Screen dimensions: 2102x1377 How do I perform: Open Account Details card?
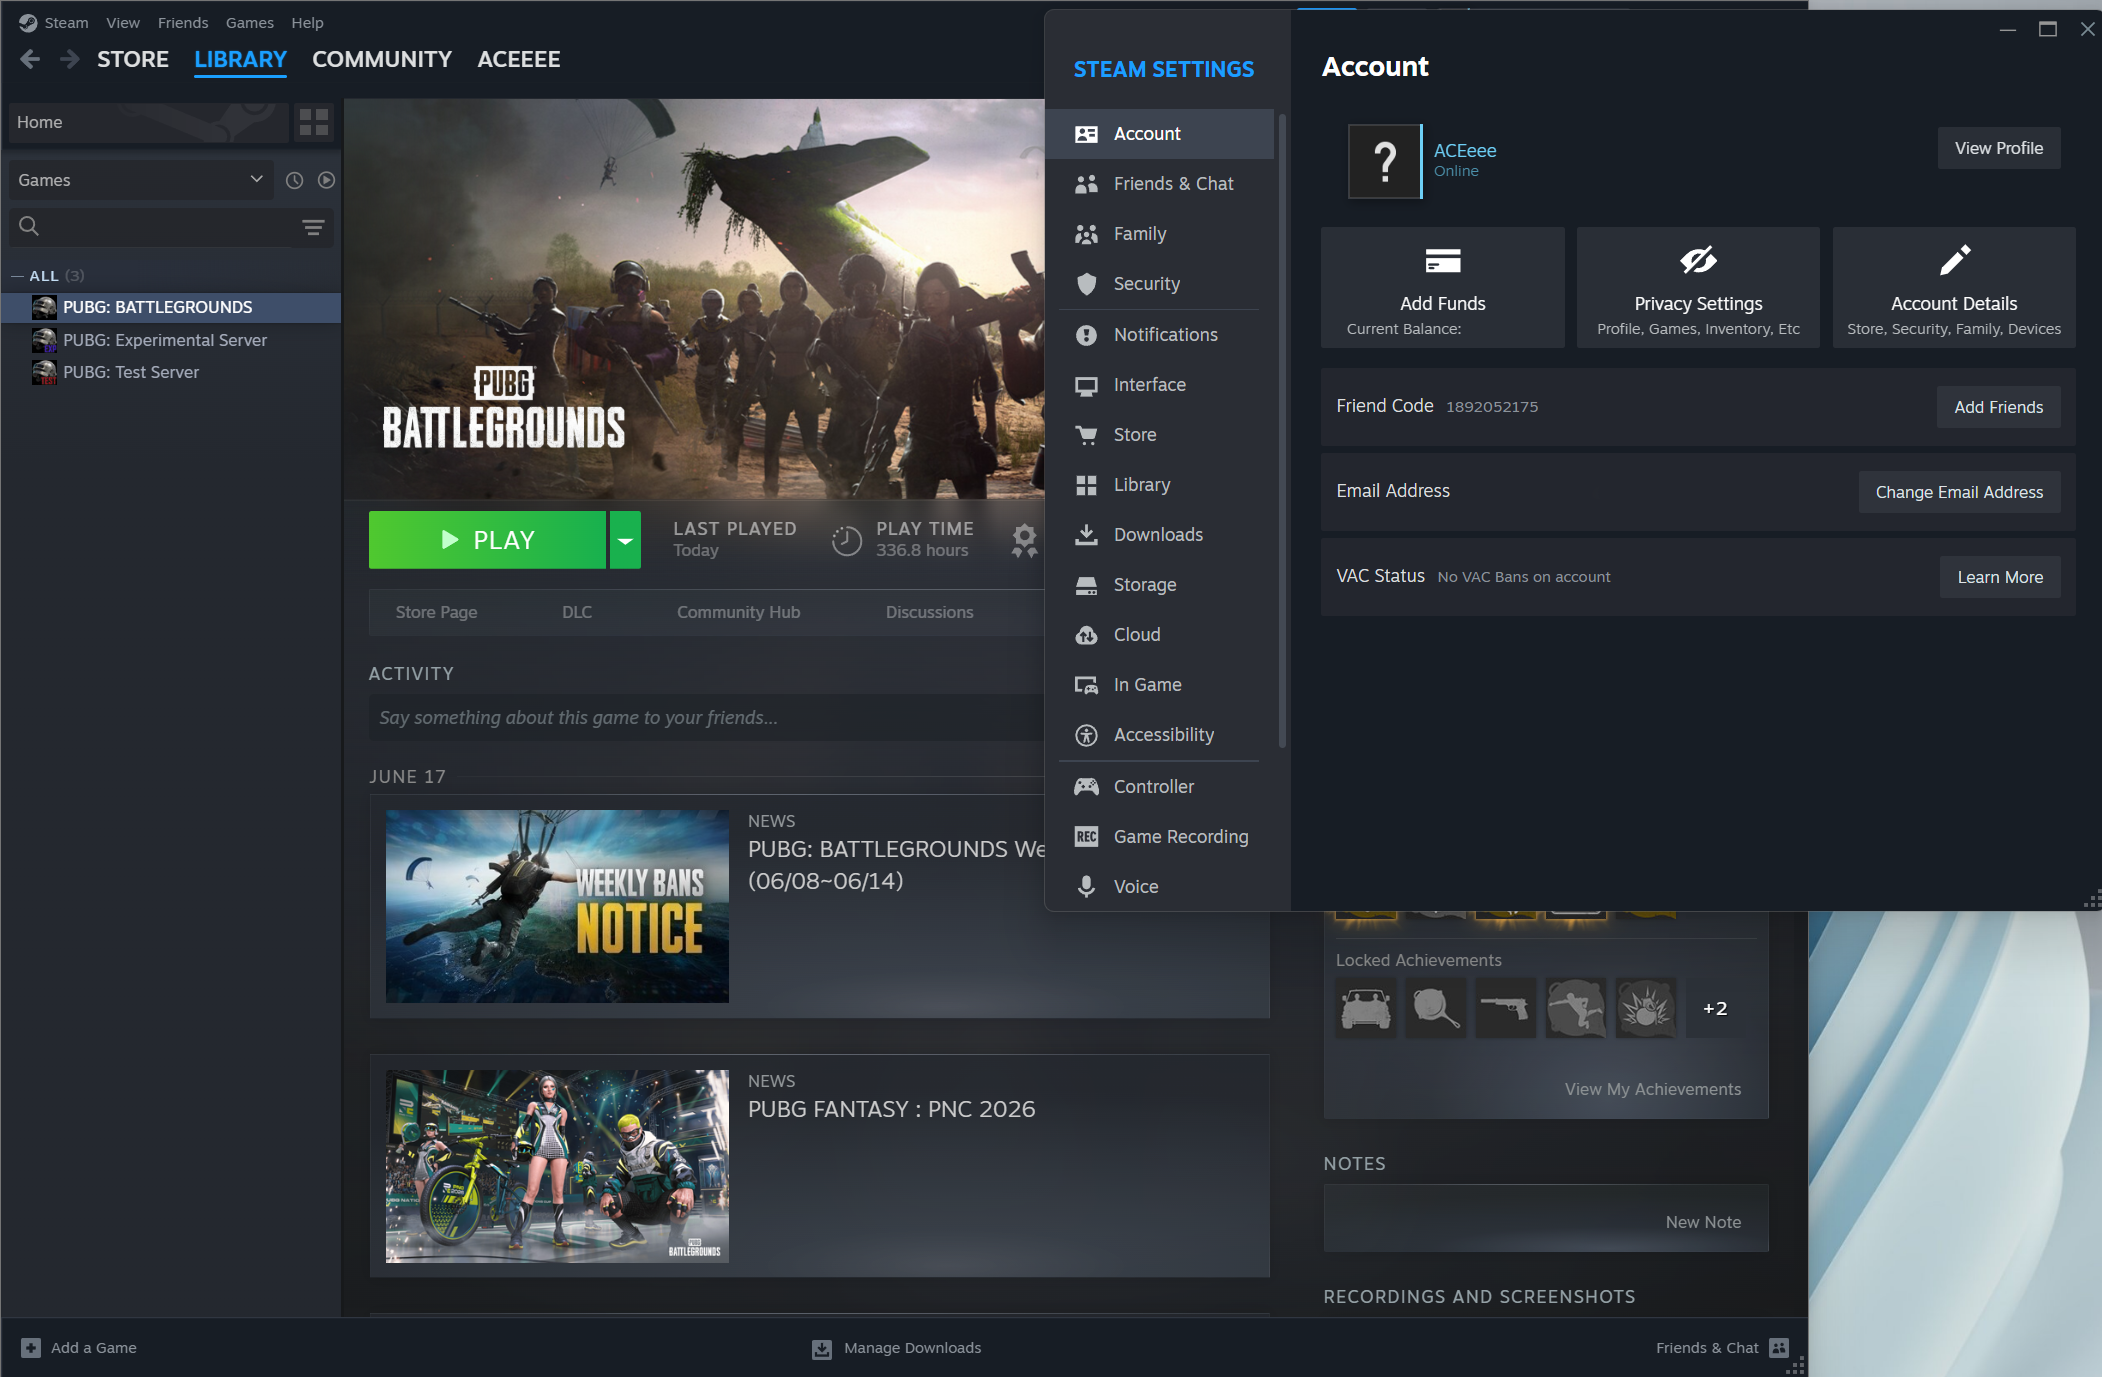coord(1954,288)
